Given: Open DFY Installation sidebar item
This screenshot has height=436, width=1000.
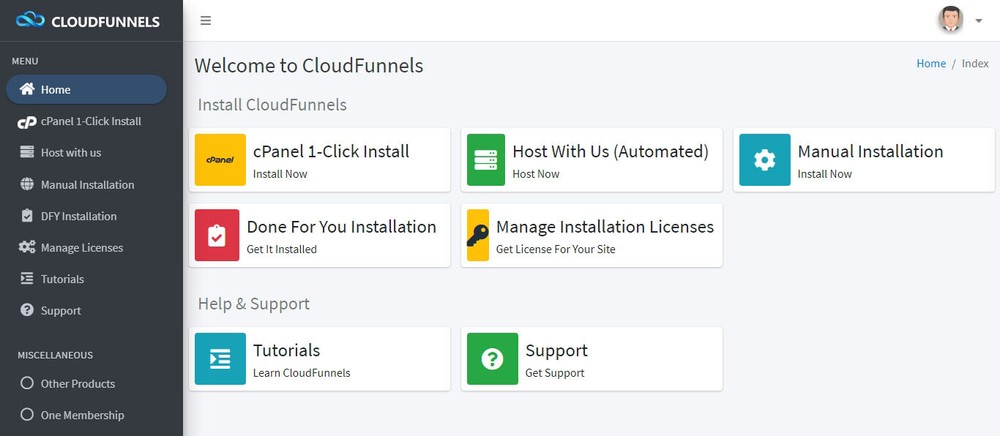Looking at the screenshot, I should pos(86,216).
